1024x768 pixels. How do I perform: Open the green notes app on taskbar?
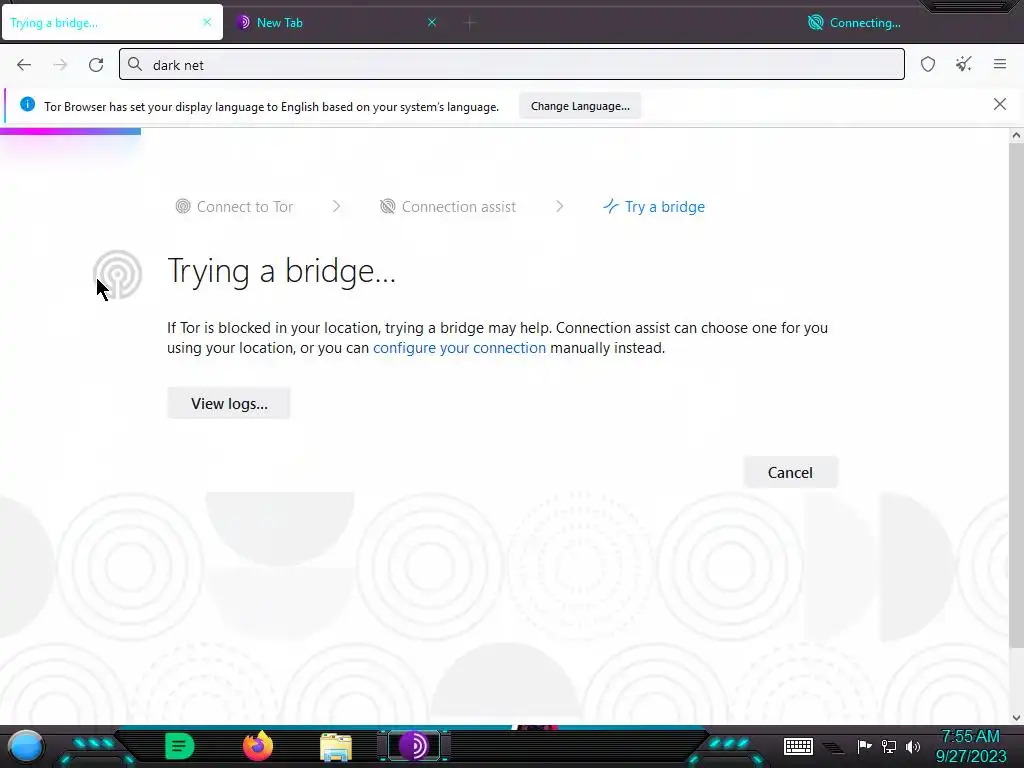180,746
